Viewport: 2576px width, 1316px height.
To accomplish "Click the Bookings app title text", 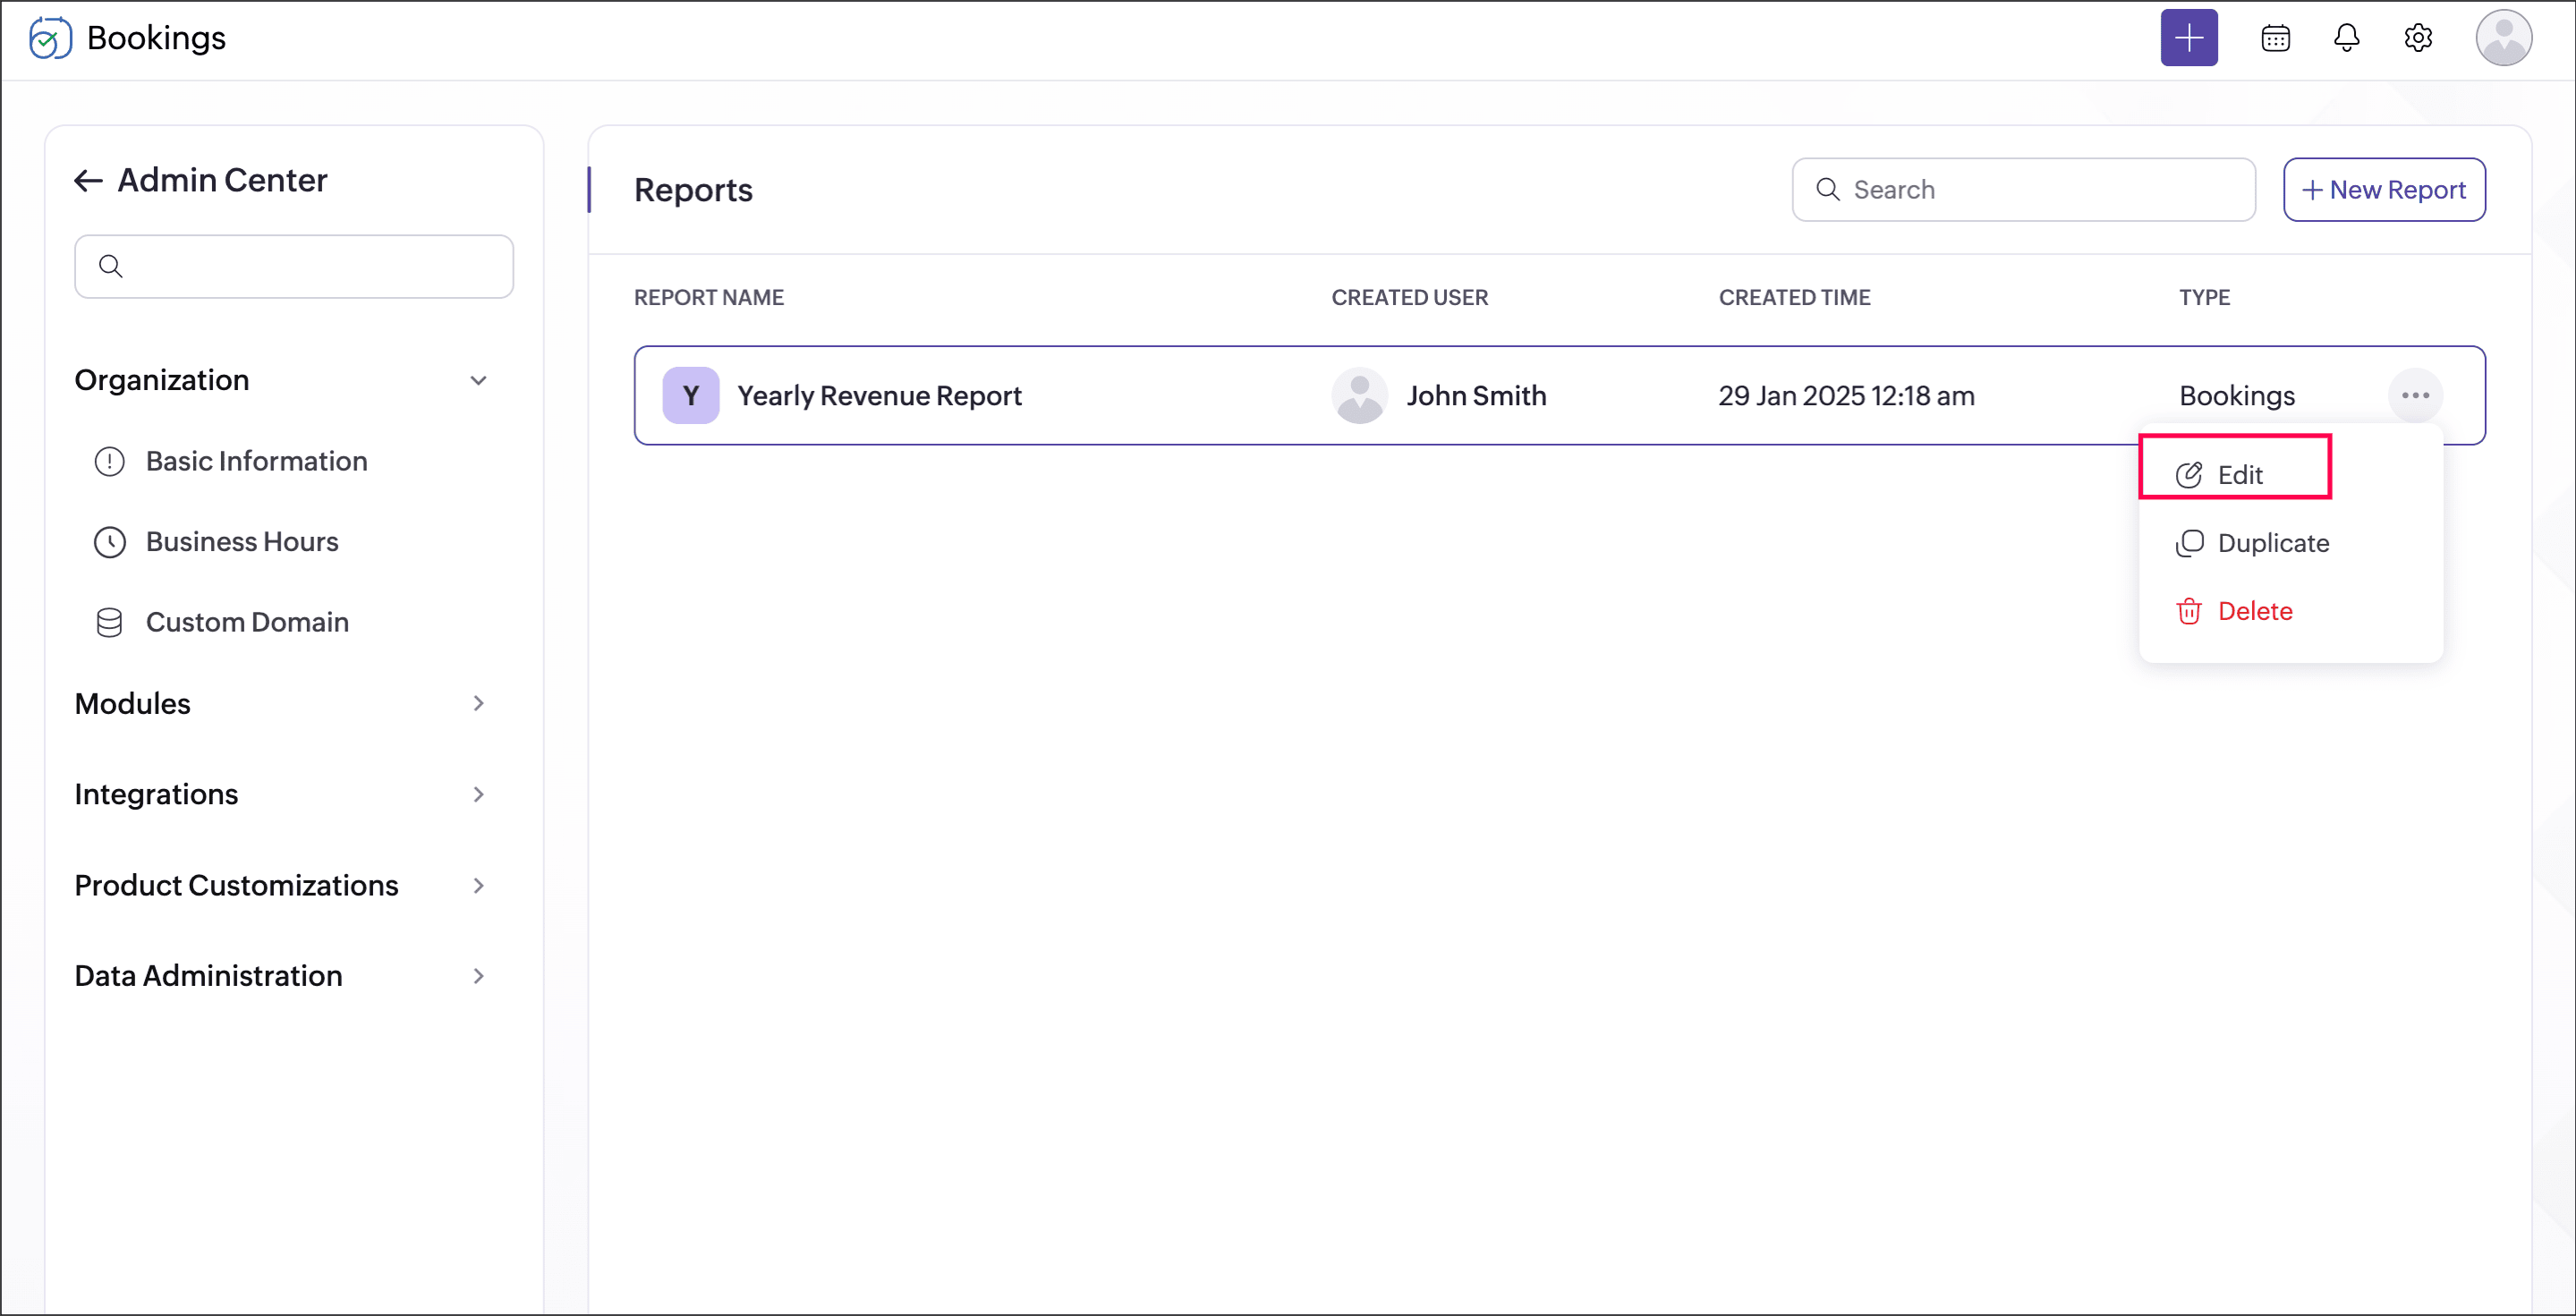I will (x=157, y=38).
